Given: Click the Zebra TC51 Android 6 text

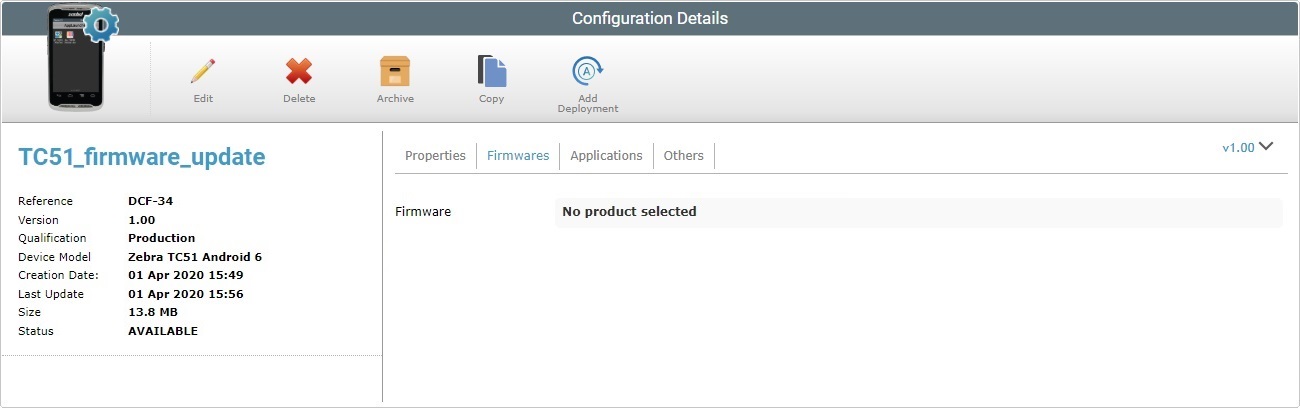Looking at the screenshot, I should point(195,257).
